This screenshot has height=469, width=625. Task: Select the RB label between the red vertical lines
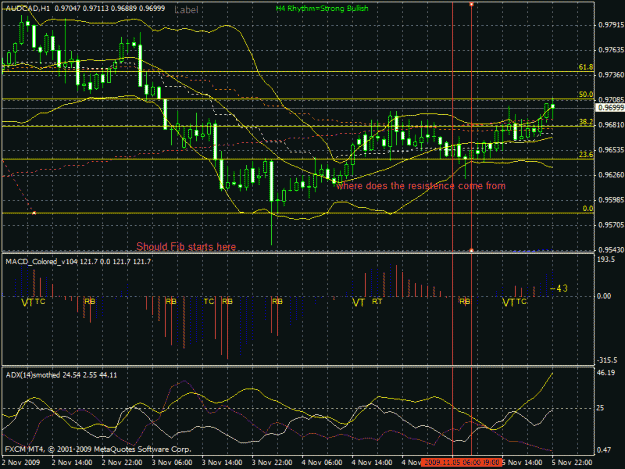464,302
